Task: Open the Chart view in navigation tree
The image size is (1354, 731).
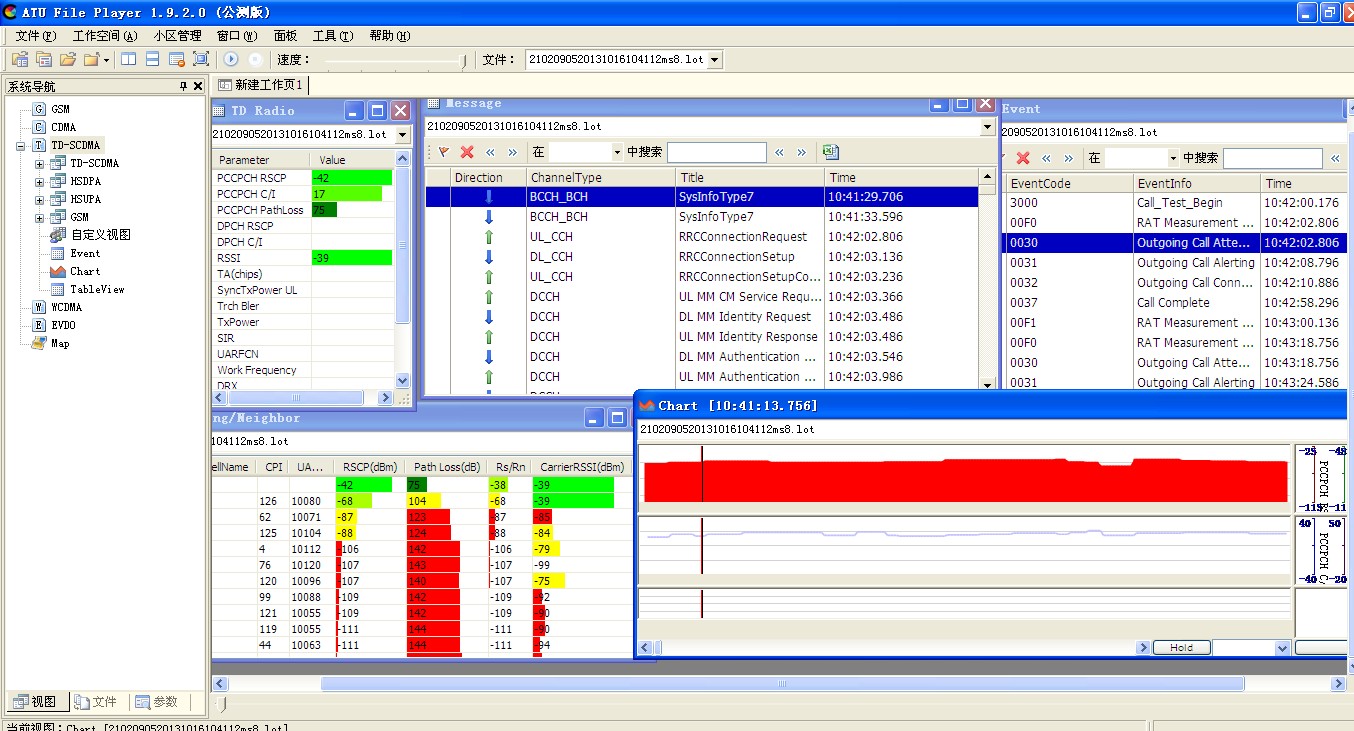Action: (84, 271)
